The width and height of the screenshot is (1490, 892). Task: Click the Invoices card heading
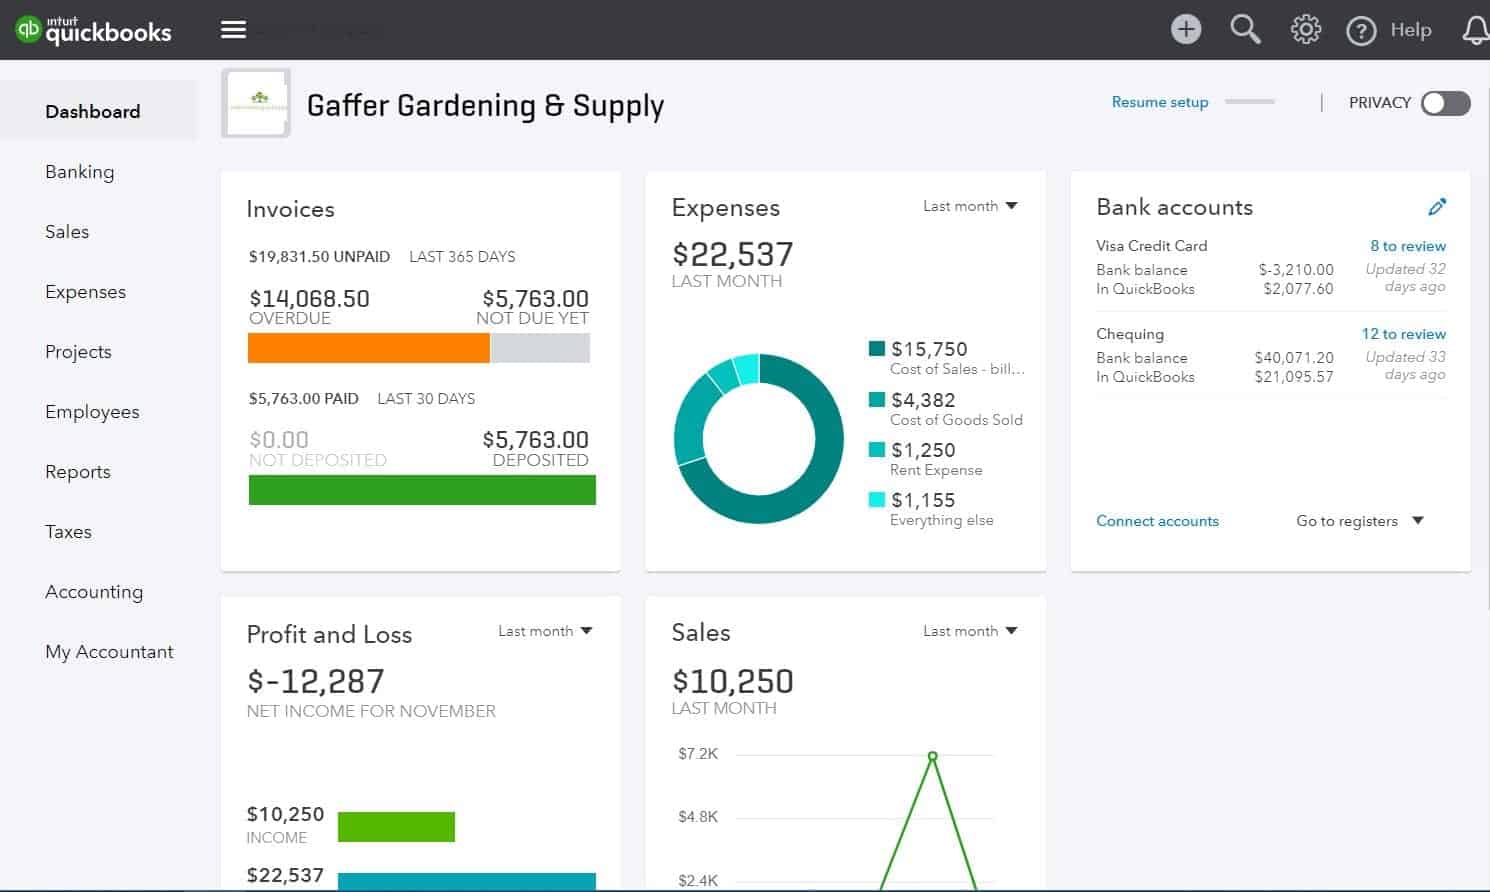point(290,209)
